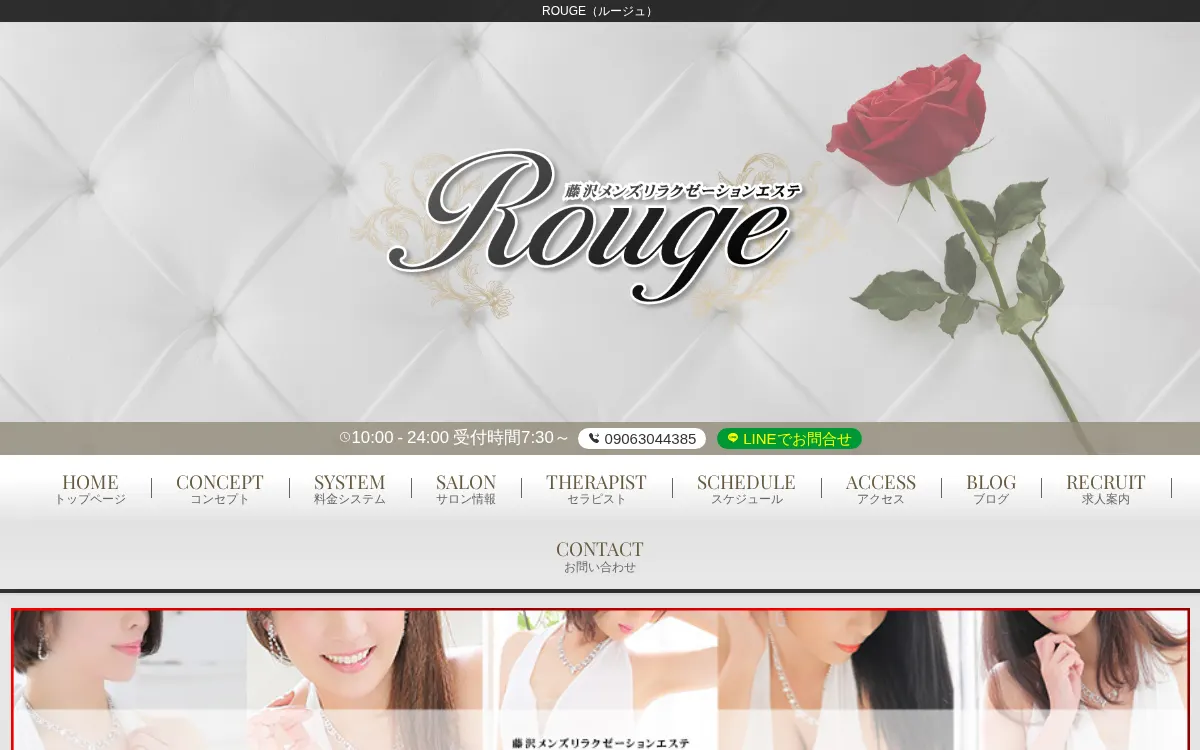Open RECRUIT job information page
The image size is (1200, 750).
[x=1106, y=488]
